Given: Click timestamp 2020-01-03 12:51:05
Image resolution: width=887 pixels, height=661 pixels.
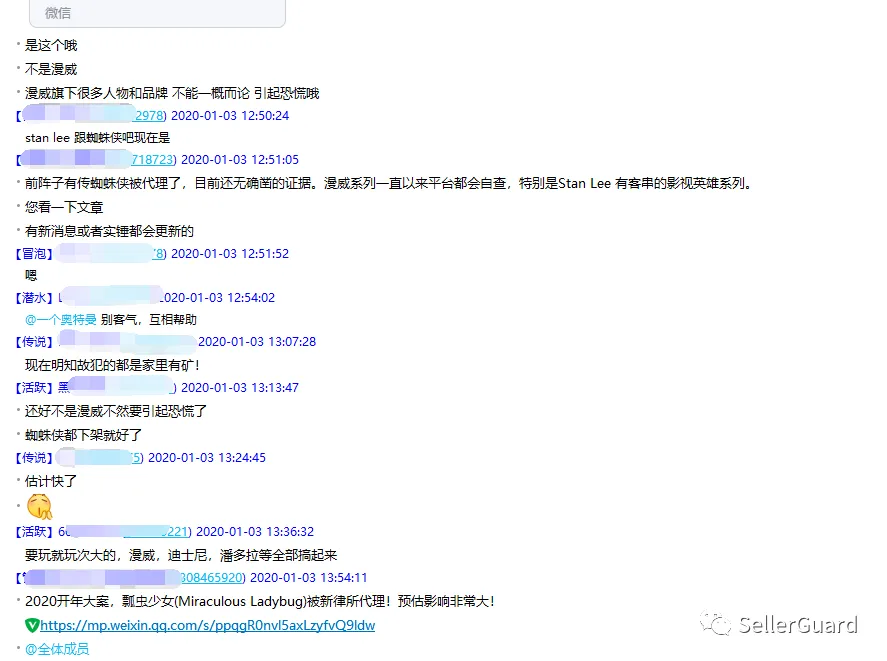Looking at the screenshot, I should tap(240, 160).
